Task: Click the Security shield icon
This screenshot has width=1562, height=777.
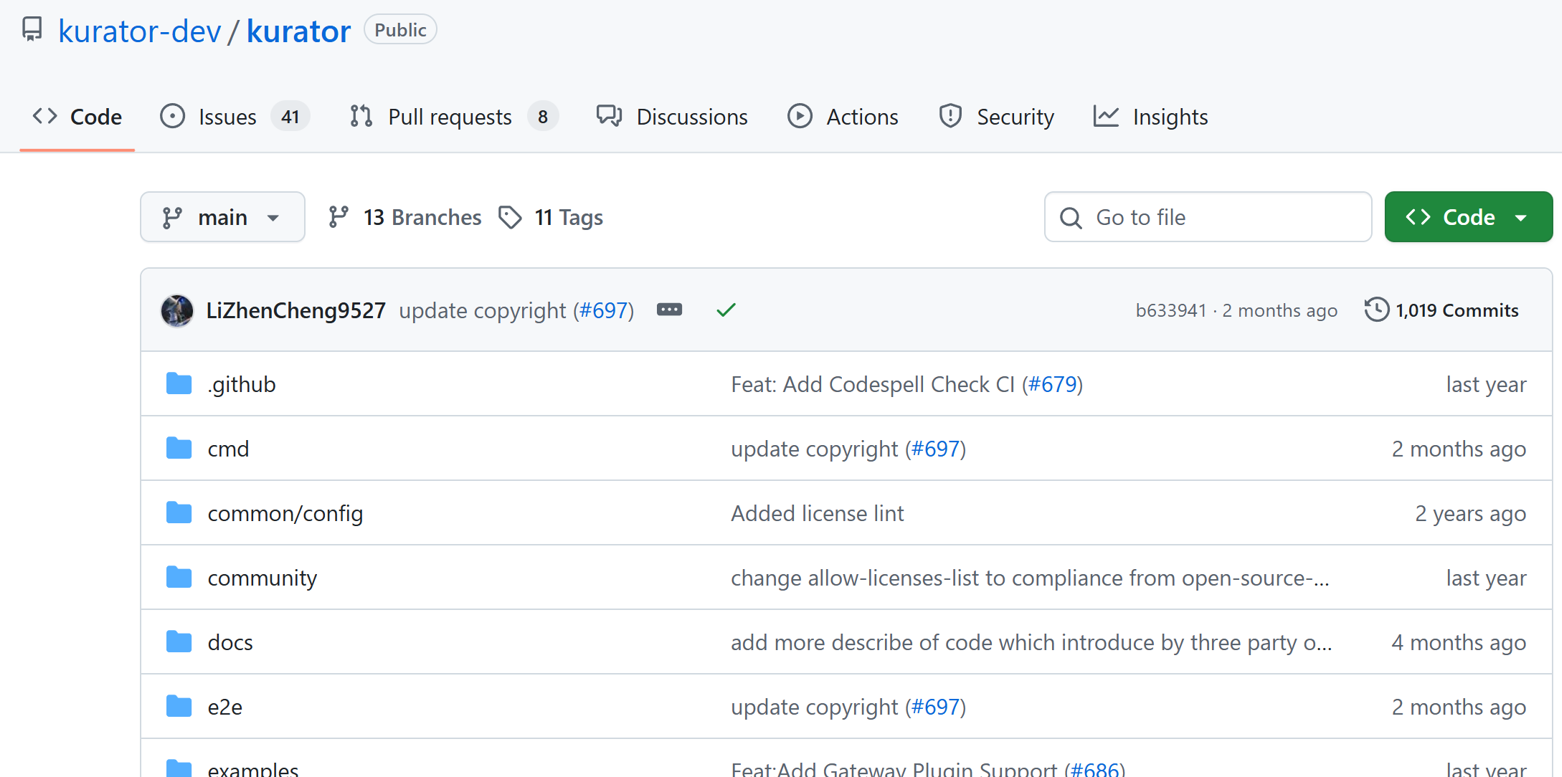Action: (x=950, y=117)
